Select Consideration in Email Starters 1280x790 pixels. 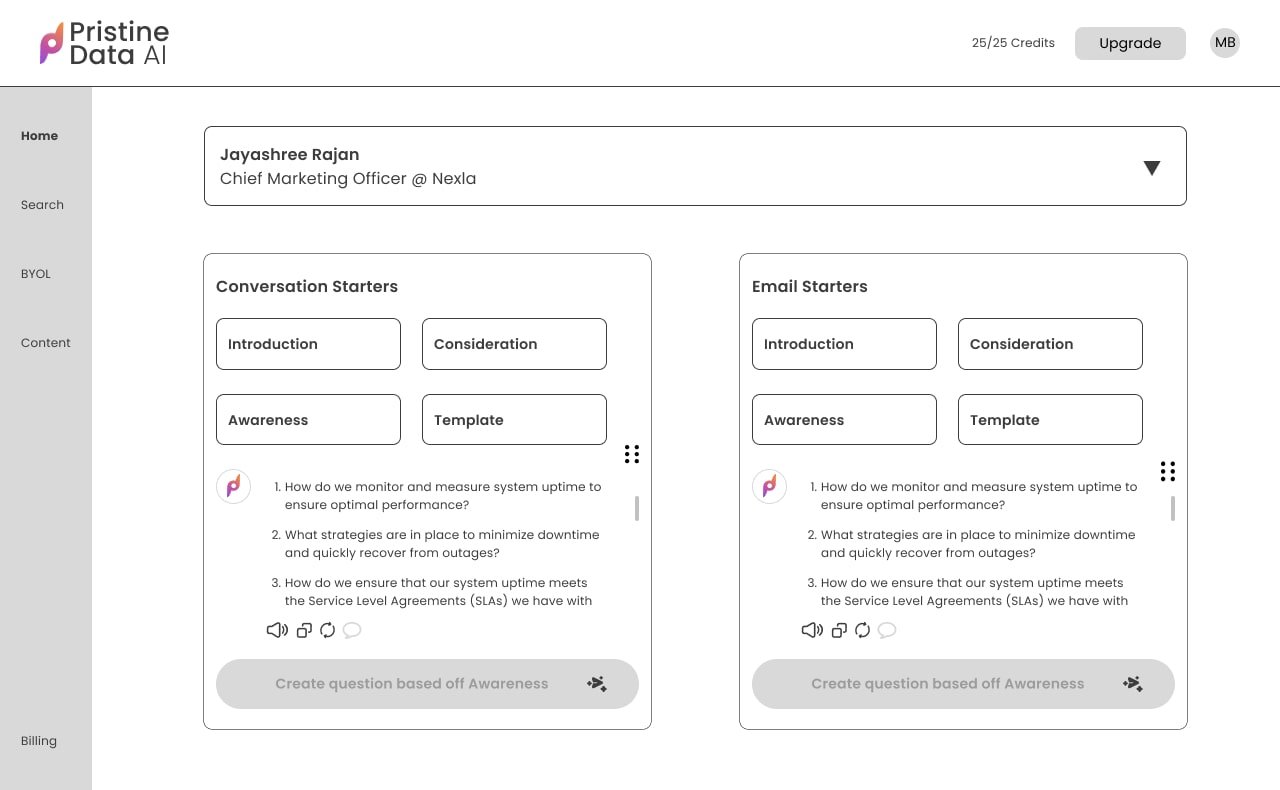point(1050,344)
